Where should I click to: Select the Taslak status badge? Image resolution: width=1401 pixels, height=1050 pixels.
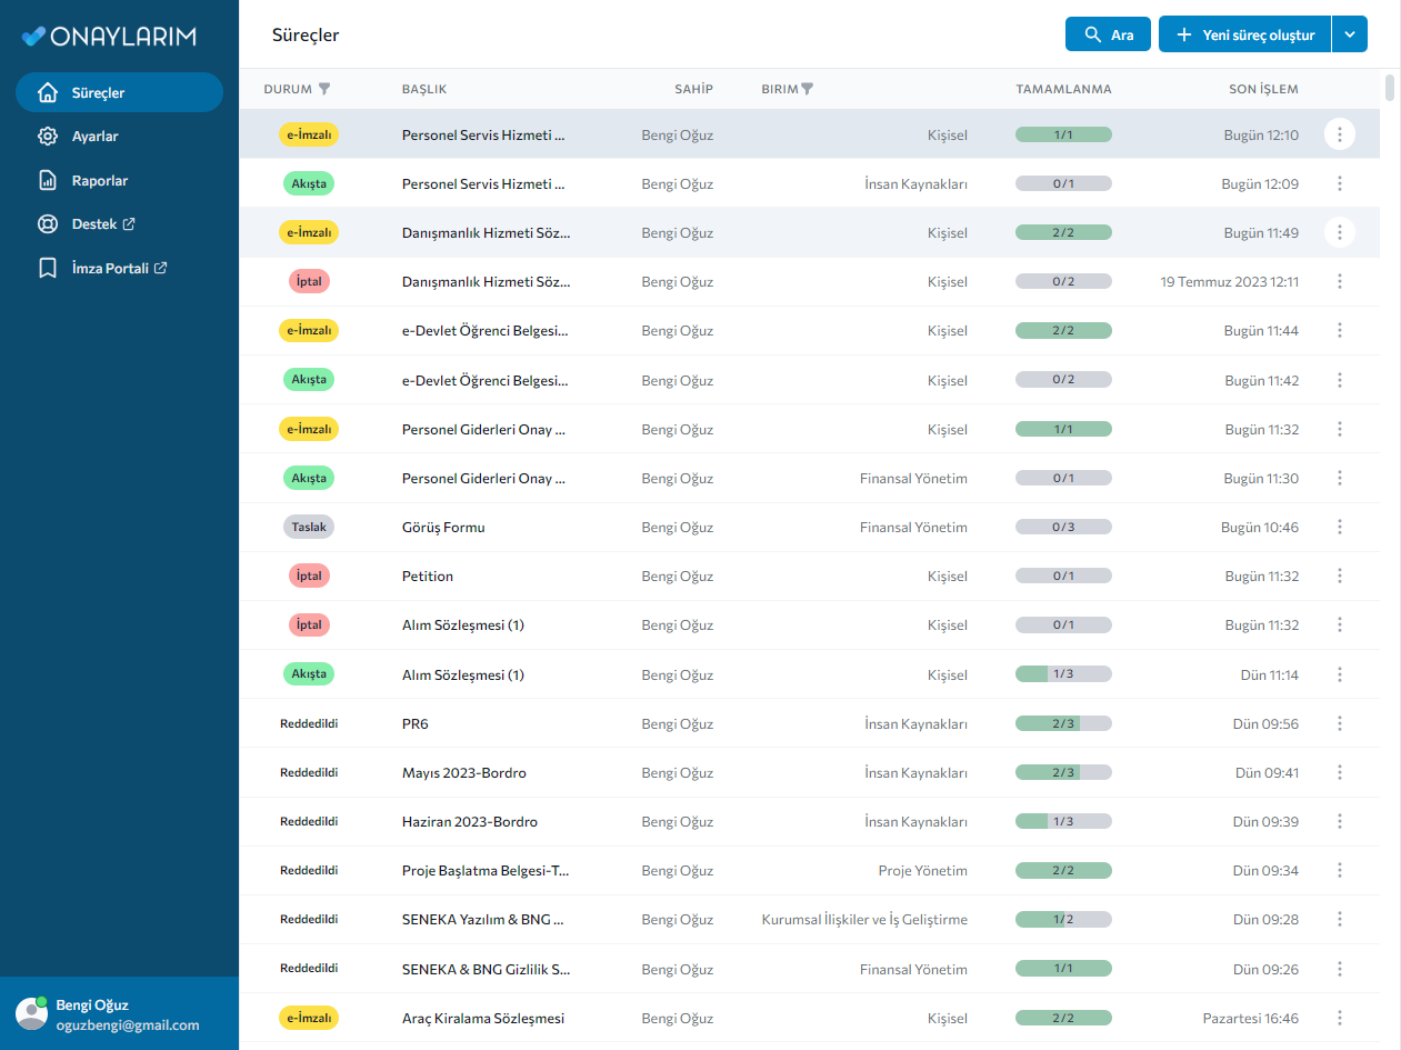(x=309, y=527)
